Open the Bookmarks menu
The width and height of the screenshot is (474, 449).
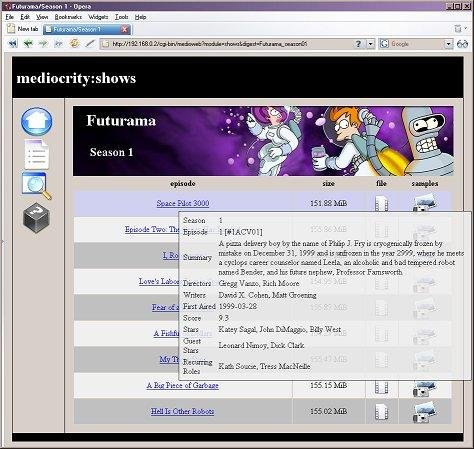coord(68,17)
